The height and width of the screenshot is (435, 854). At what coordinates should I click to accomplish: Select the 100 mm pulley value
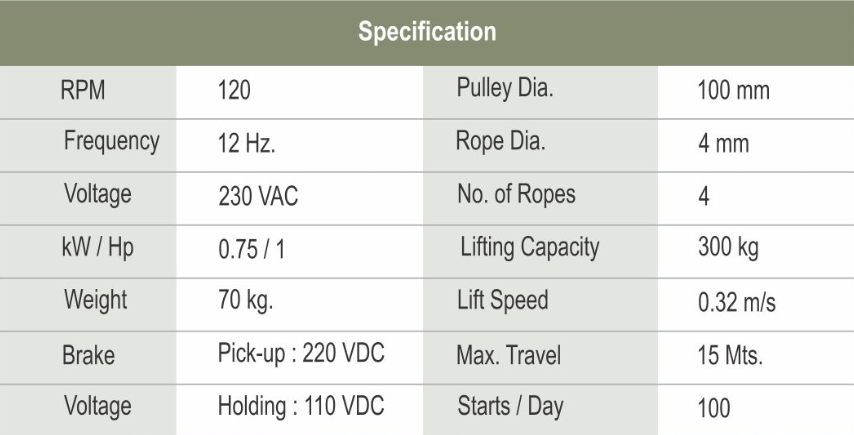point(734,90)
